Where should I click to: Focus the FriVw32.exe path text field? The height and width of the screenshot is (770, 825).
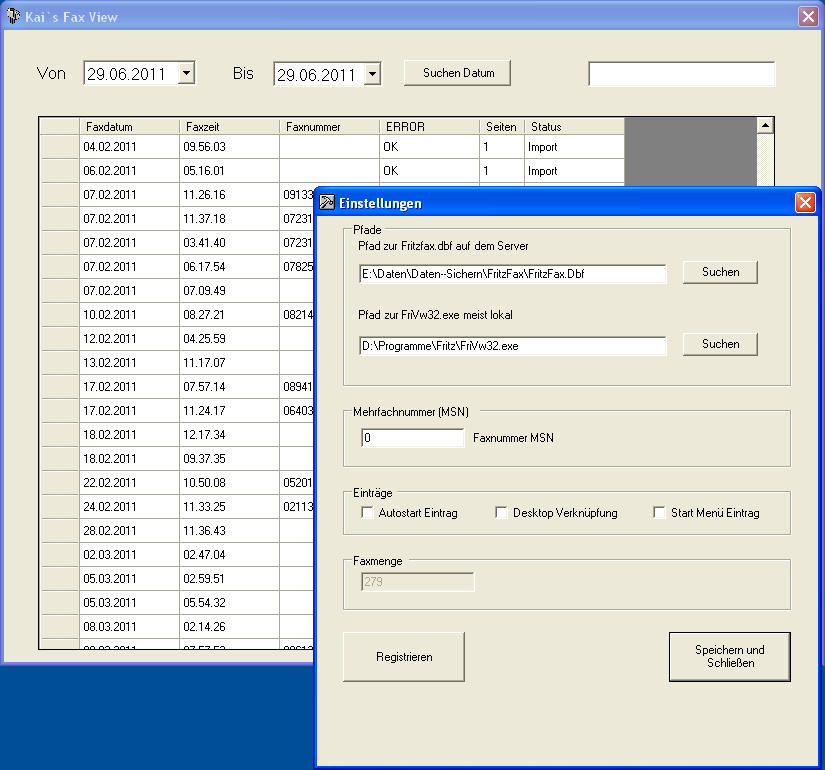(x=512, y=346)
